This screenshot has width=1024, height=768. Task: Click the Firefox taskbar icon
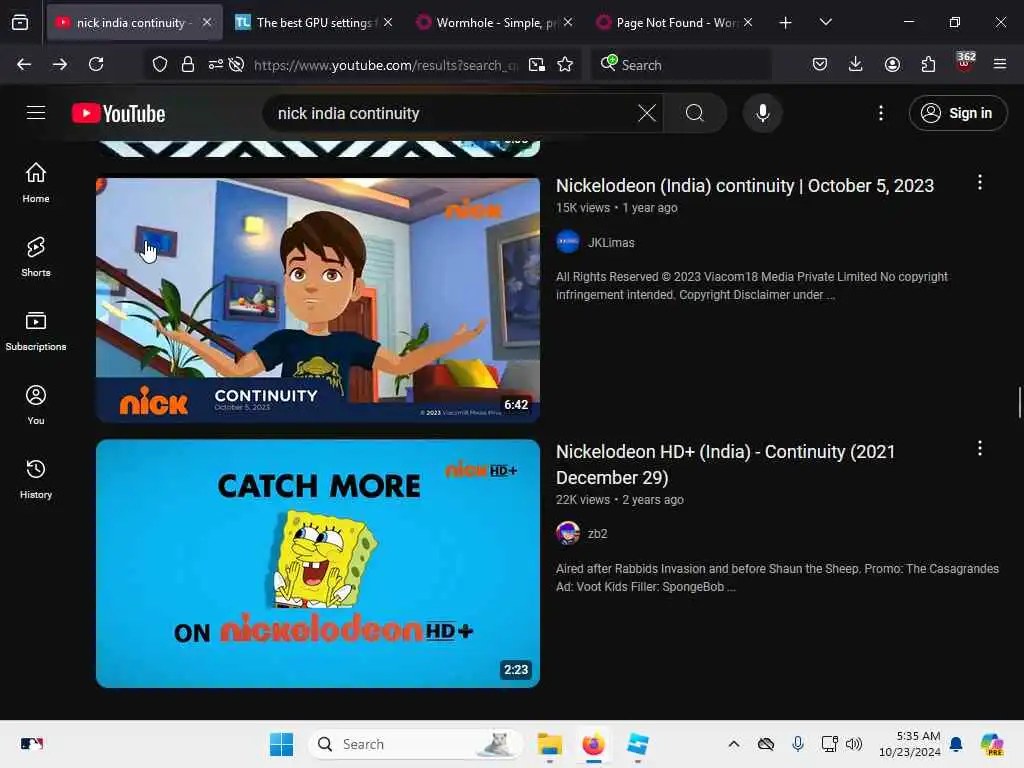594,744
